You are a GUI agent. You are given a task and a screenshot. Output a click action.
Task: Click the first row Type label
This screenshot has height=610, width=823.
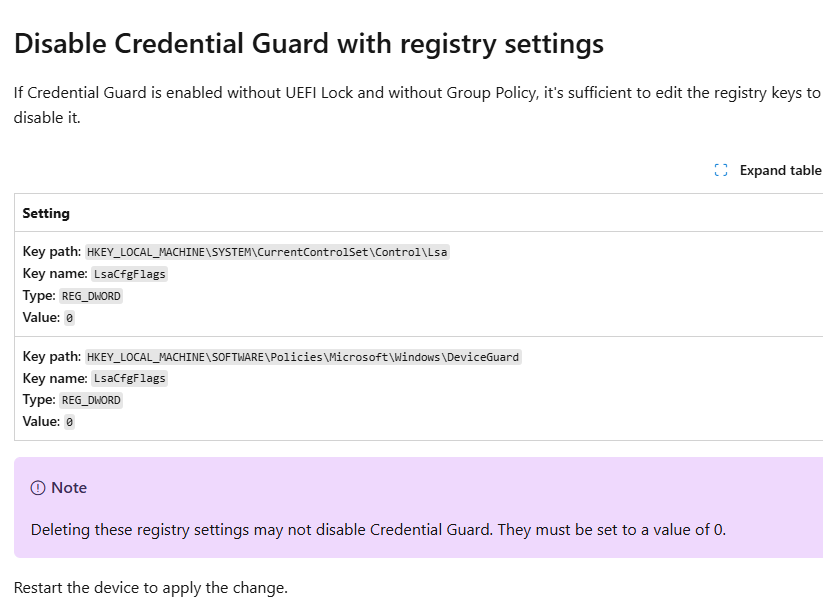pyautogui.click(x=39, y=296)
